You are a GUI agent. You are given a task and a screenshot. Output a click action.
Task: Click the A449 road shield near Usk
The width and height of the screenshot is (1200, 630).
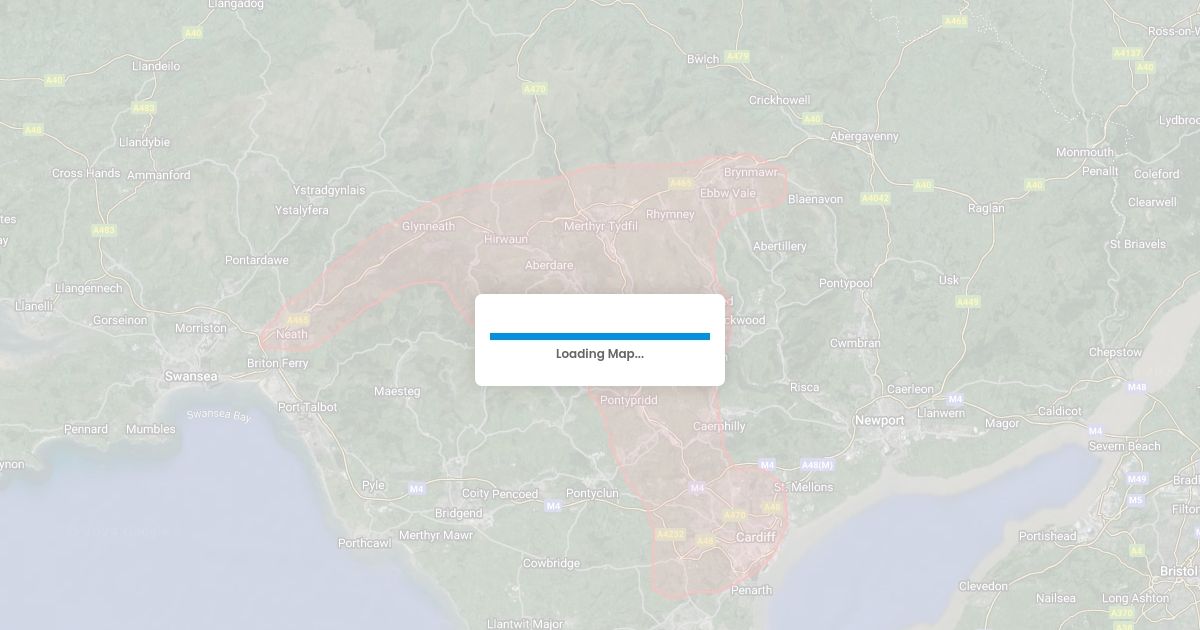967,301
